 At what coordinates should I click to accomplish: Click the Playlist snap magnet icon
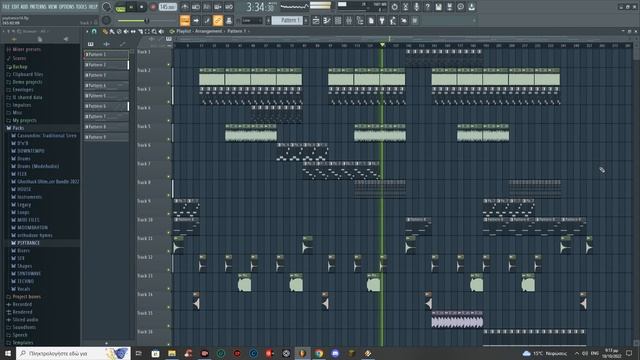pyautogui.click(x=94, y=31)
